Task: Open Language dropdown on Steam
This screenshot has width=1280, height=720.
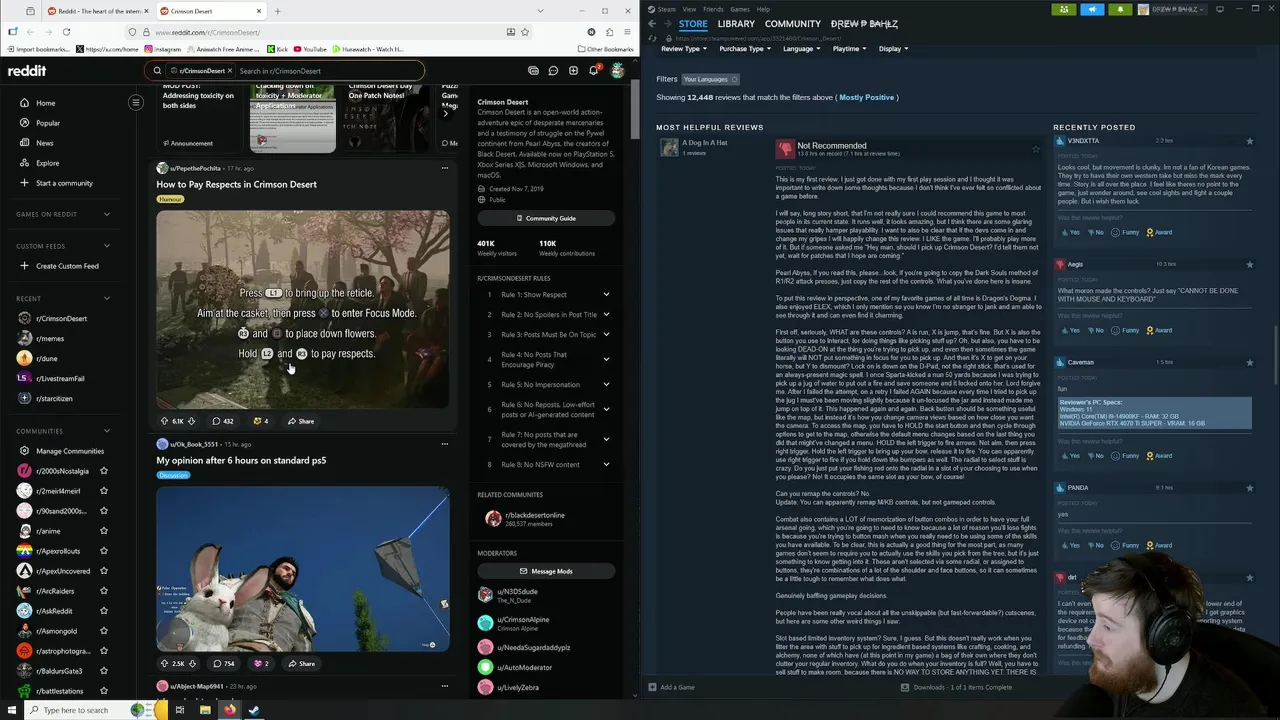Action: 802,48
